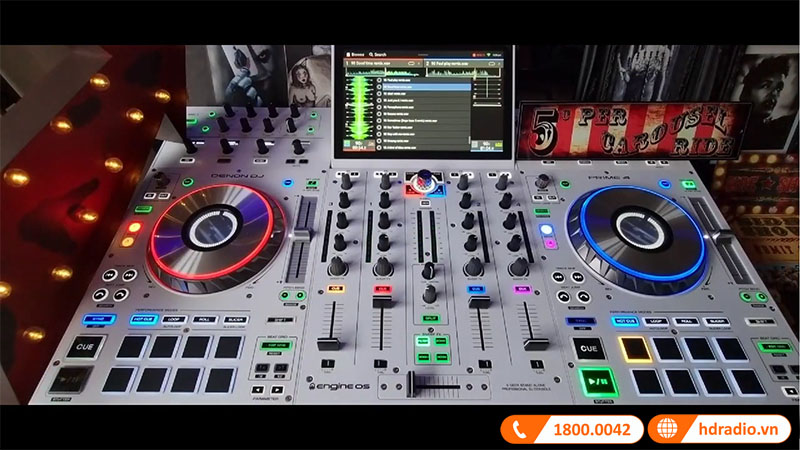Toggle the SYNC button on right deck
The width and height of the screenshot is (800, 450).
581,321
